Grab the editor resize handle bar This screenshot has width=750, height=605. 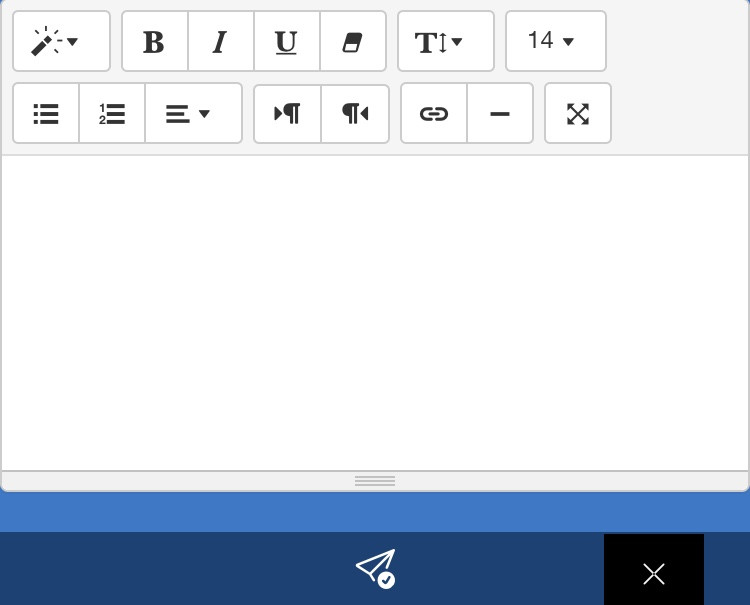[x=375, y=481]
